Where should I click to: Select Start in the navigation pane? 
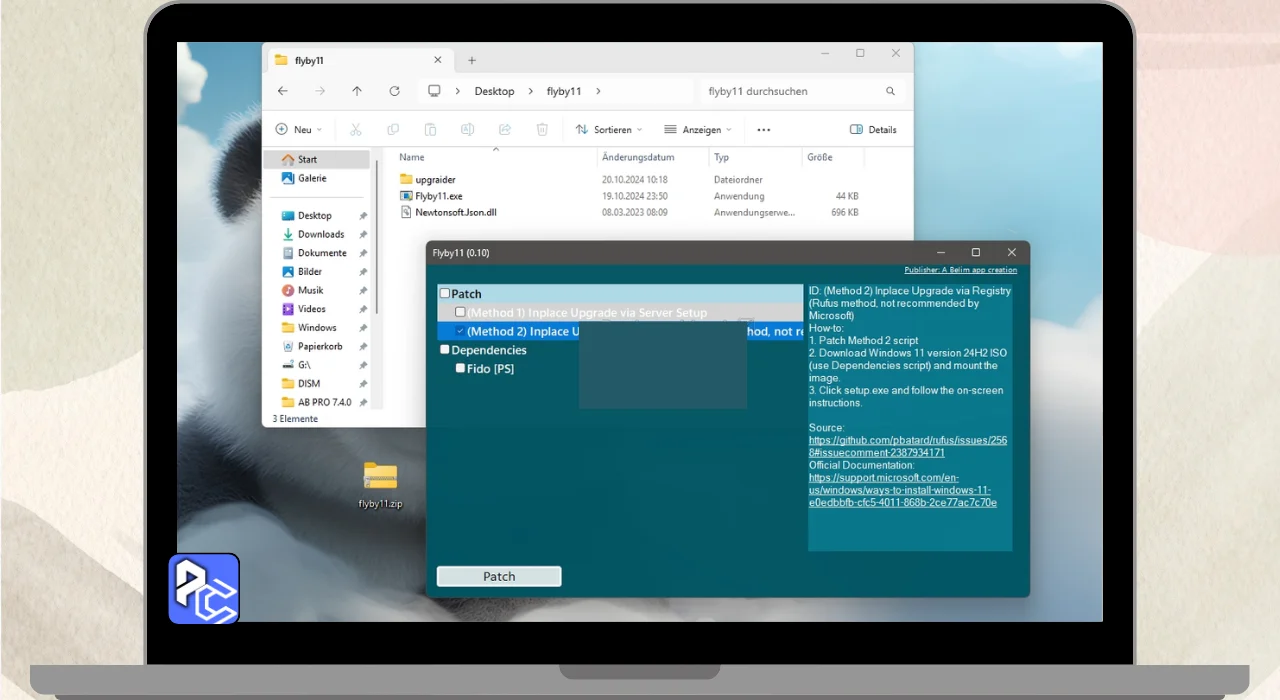[x=318, y=159]
